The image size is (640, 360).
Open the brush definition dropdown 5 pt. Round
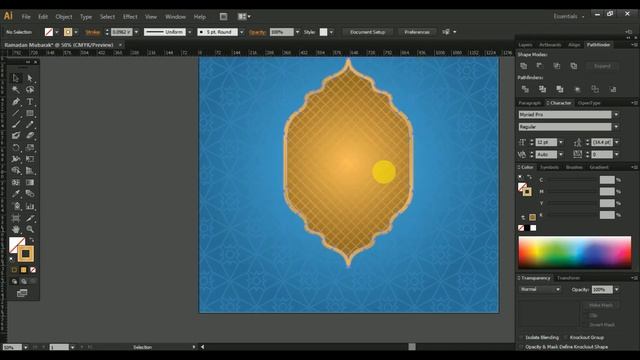pyautogui.click(x=241, y=32)
